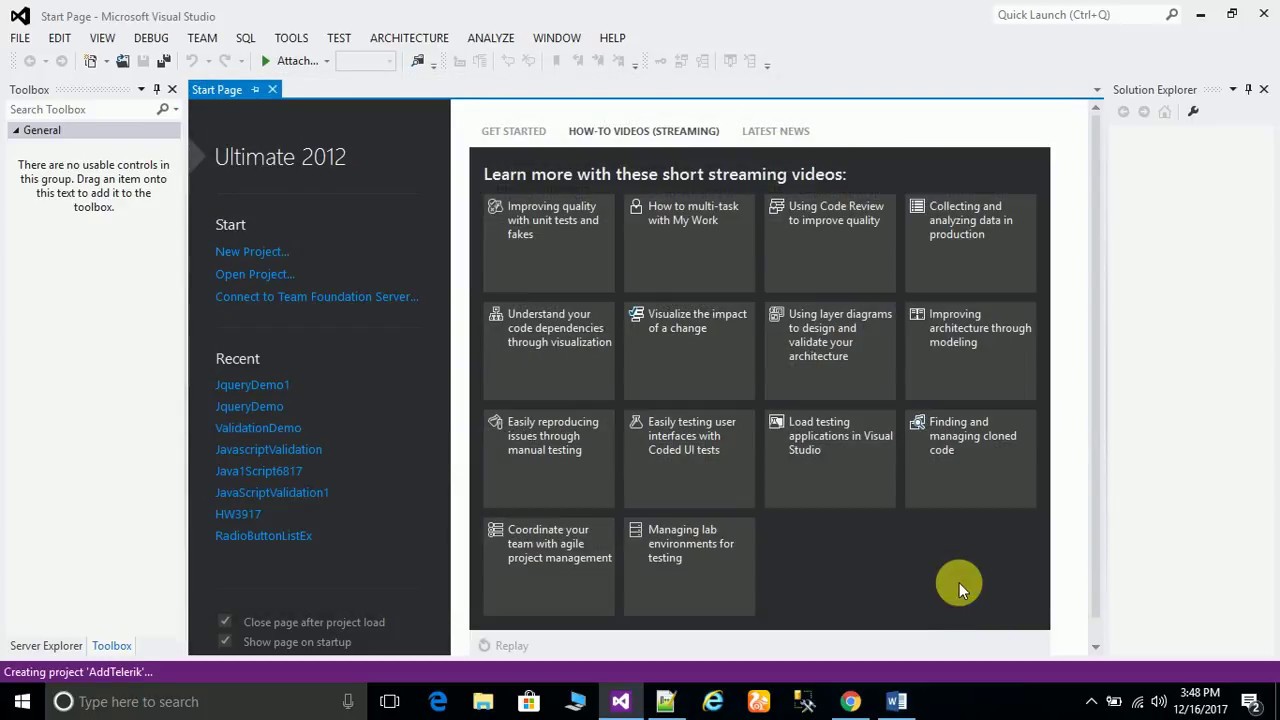Click the Save All toolbar icon
The width and height of the screenshot is (1280, 720).
click(x=164, y=61)
